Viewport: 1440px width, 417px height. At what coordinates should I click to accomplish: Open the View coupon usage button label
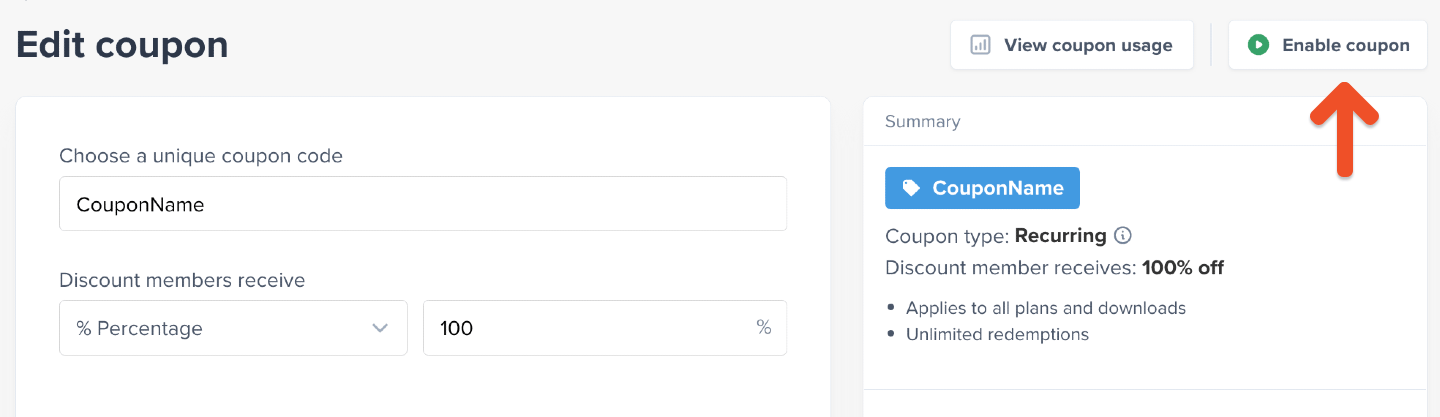coord(1088,45)
